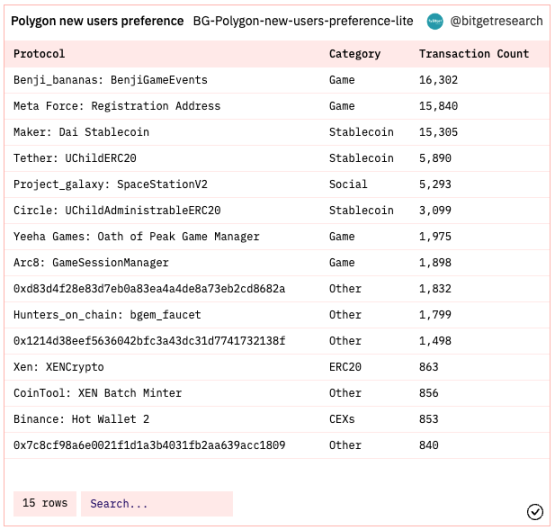Screen dimensions: 555x530
Task: Click transaction count 863
Action: pyautogui.click(x=429, y=367)
